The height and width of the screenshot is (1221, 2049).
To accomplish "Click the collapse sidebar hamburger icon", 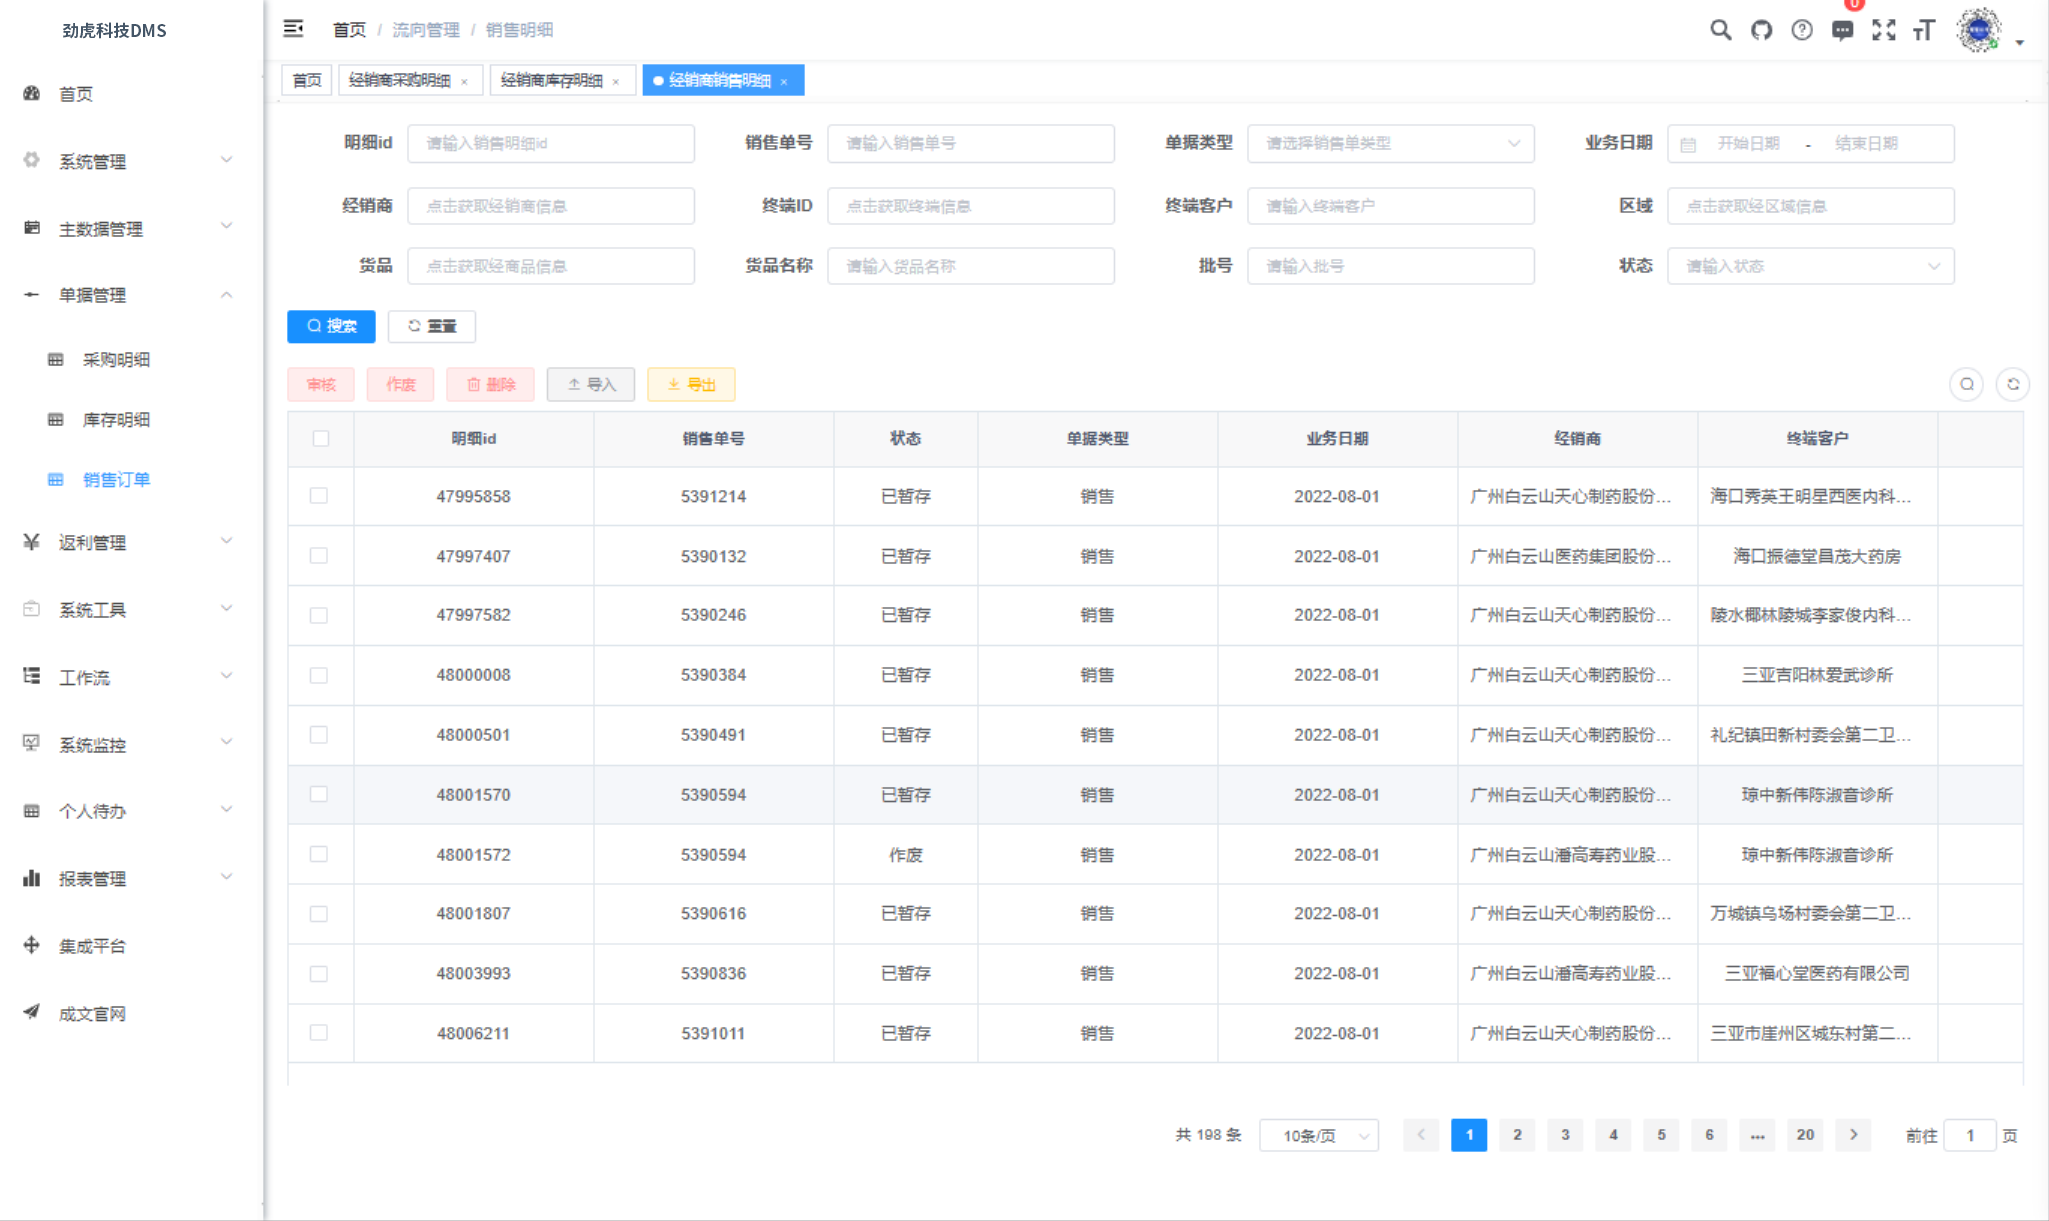I will (293, 29).
